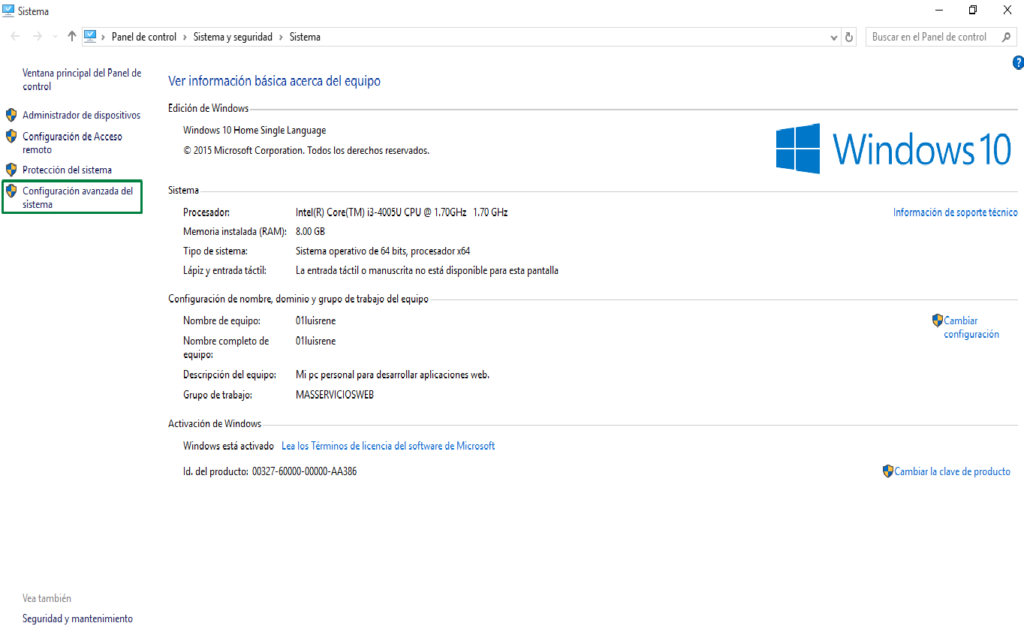Image resolution: width=1024 pixels, height=641 pixels.
Task: Open 'Información de soporte técnico' link
Action: 955,212
